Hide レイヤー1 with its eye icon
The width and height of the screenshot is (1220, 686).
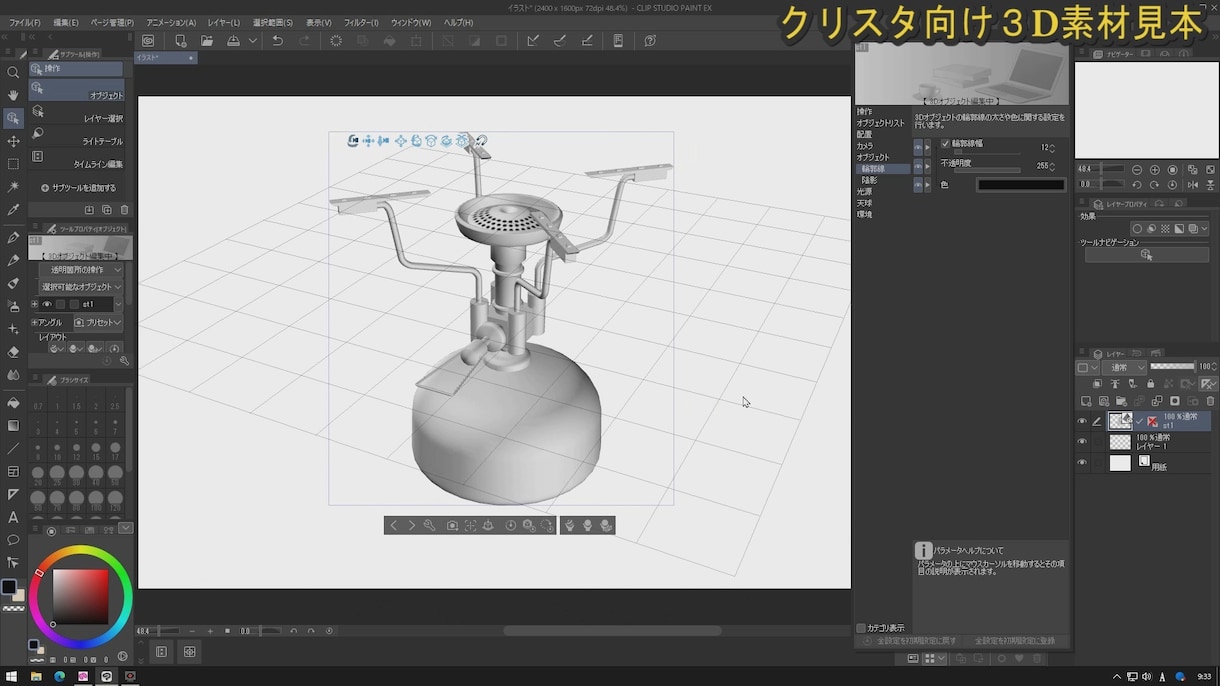tap(1081, 442)
